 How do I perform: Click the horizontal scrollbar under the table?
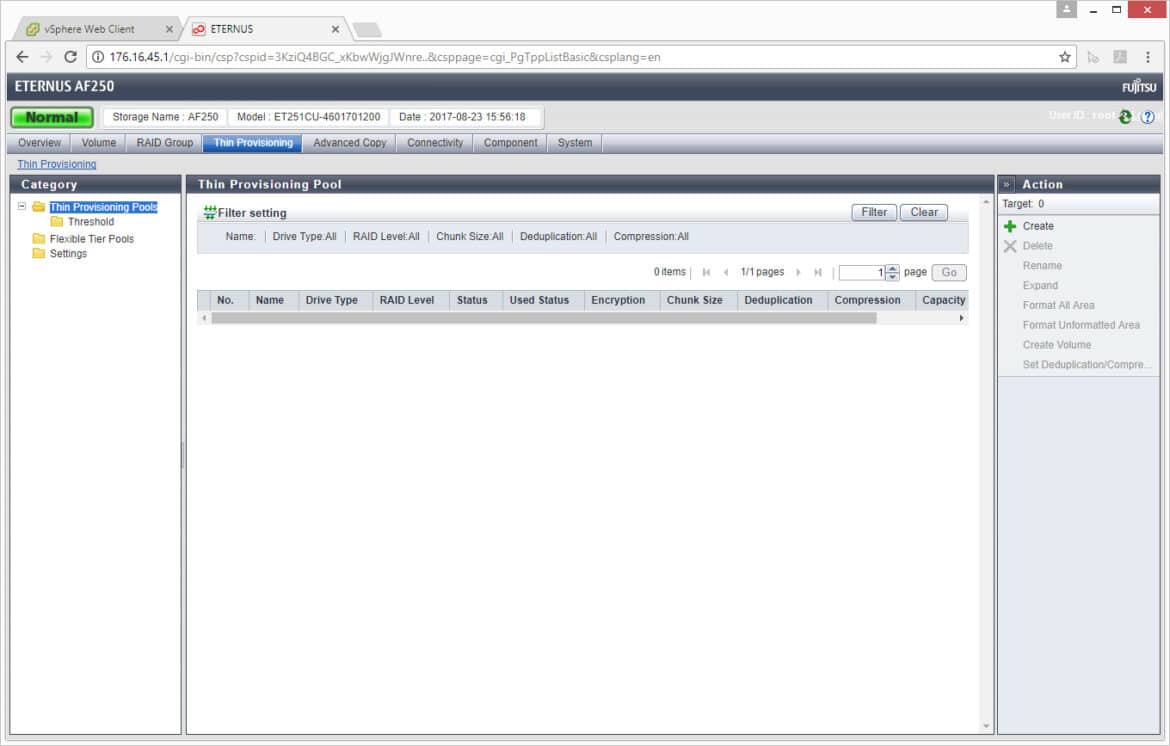544,319
